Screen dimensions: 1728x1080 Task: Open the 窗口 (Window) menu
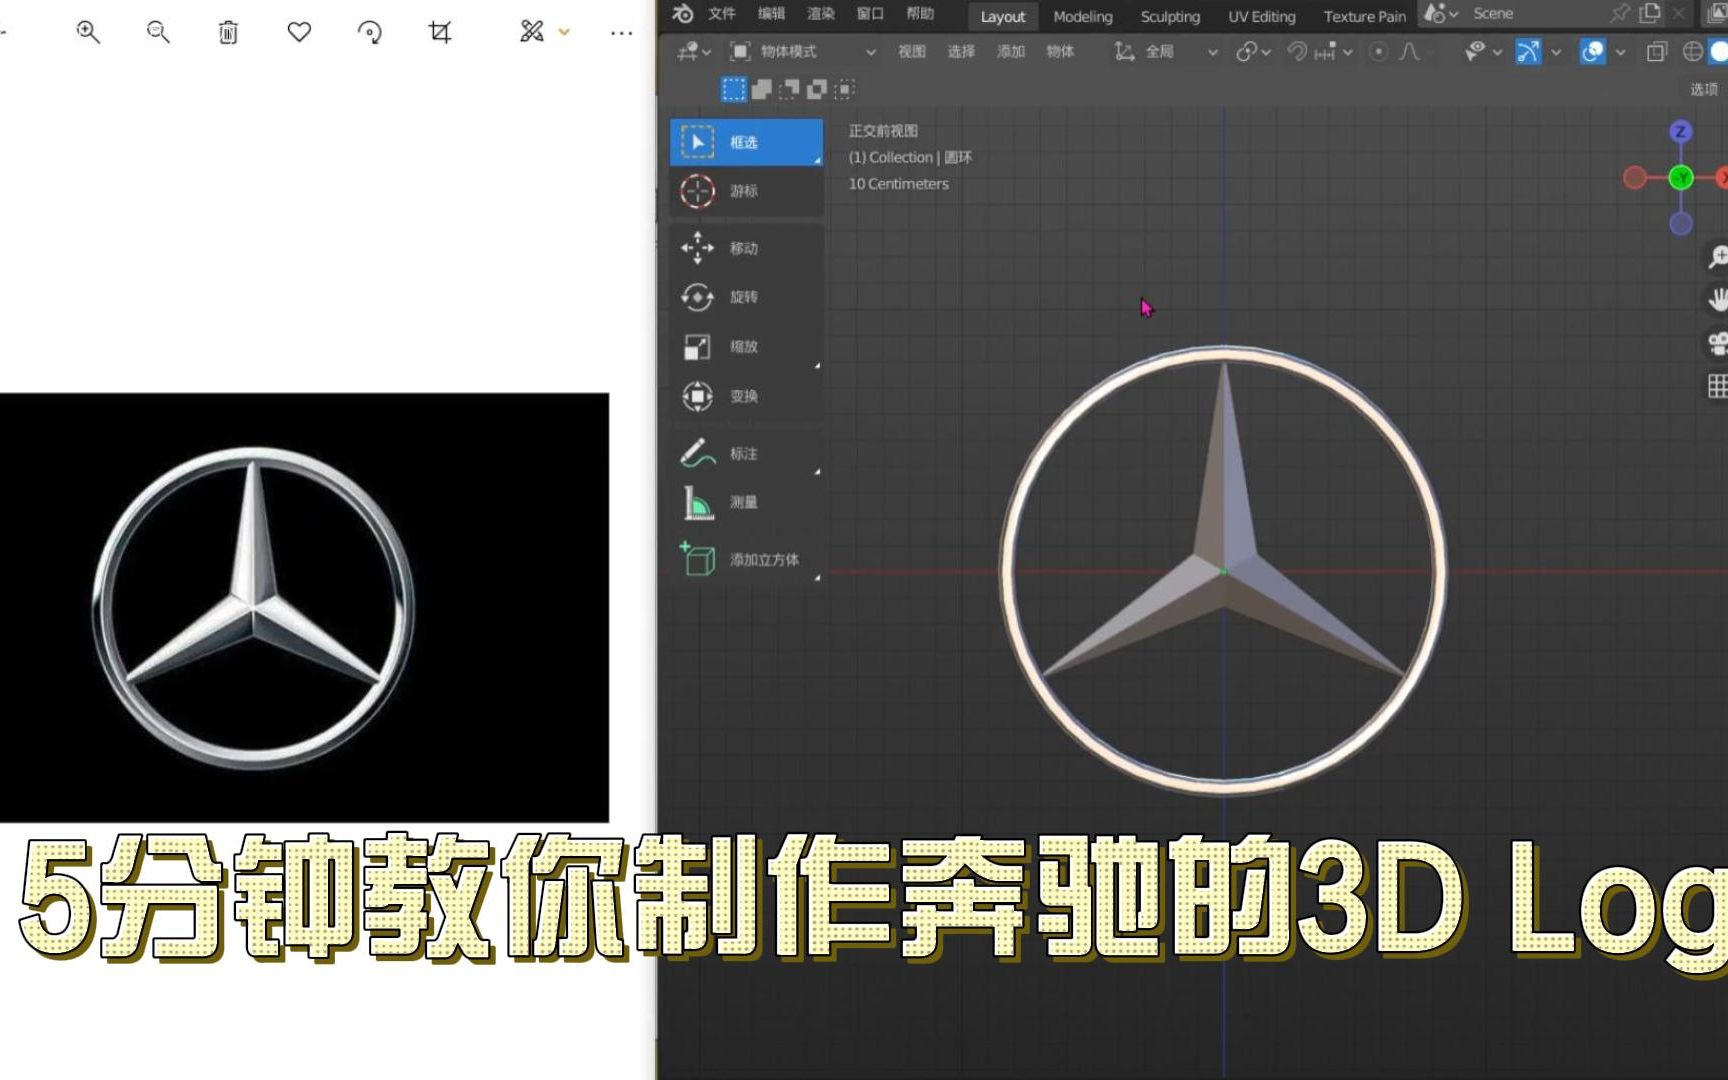pos(870,14)
